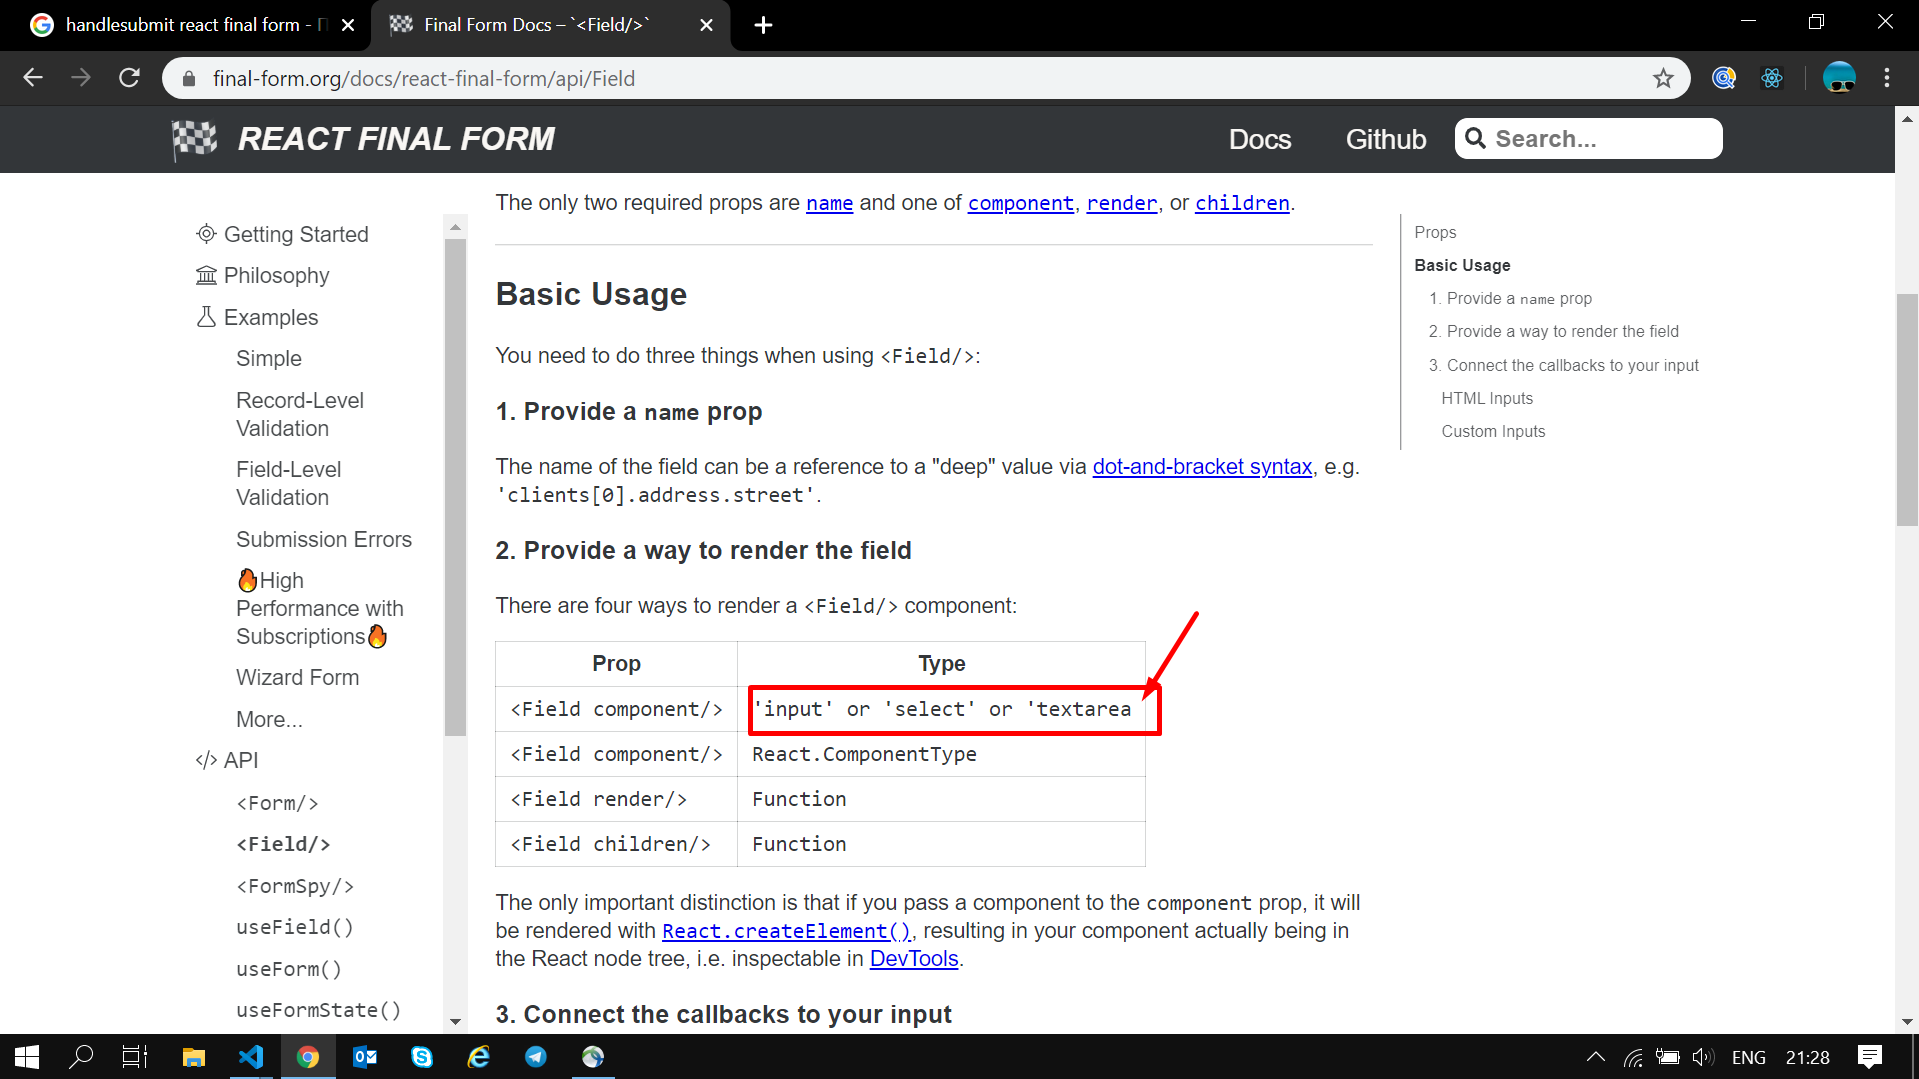Image resolution: width=1919 pixels, height=1079 pixels.
Task: Expand More... examples in sidebar
Action: 269,719
